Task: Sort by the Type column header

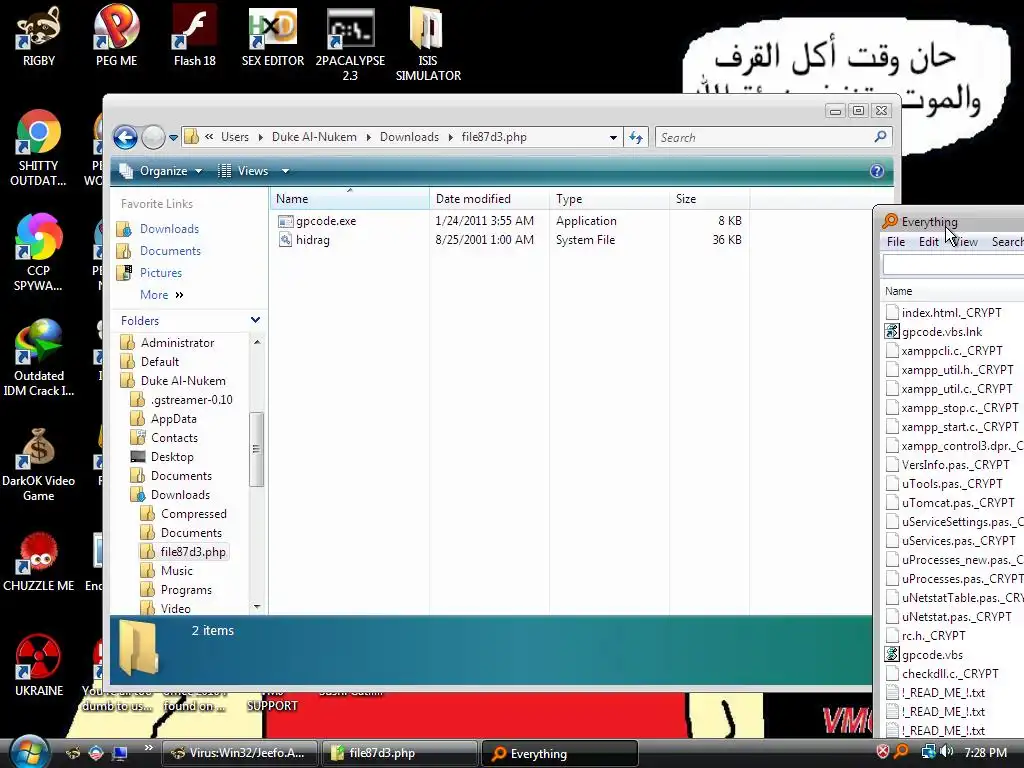Action: [x=609, y=199]
